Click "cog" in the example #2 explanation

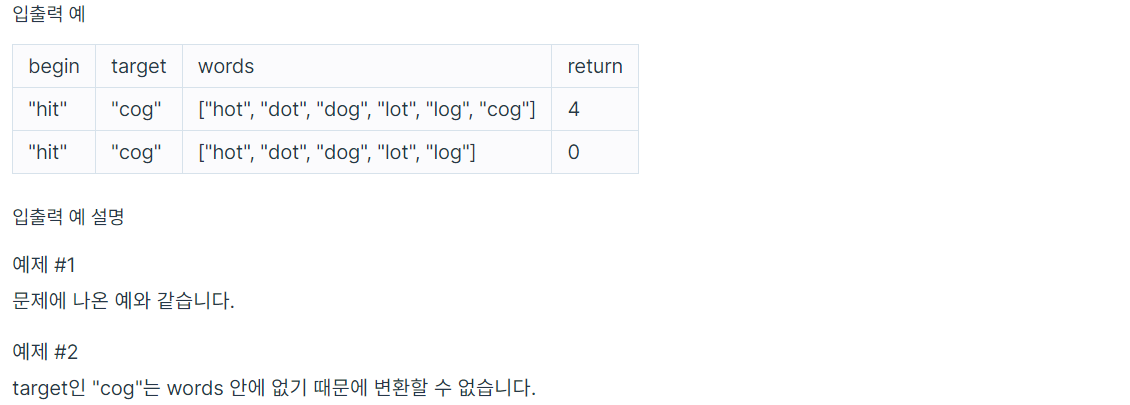[x=117, y=388]
